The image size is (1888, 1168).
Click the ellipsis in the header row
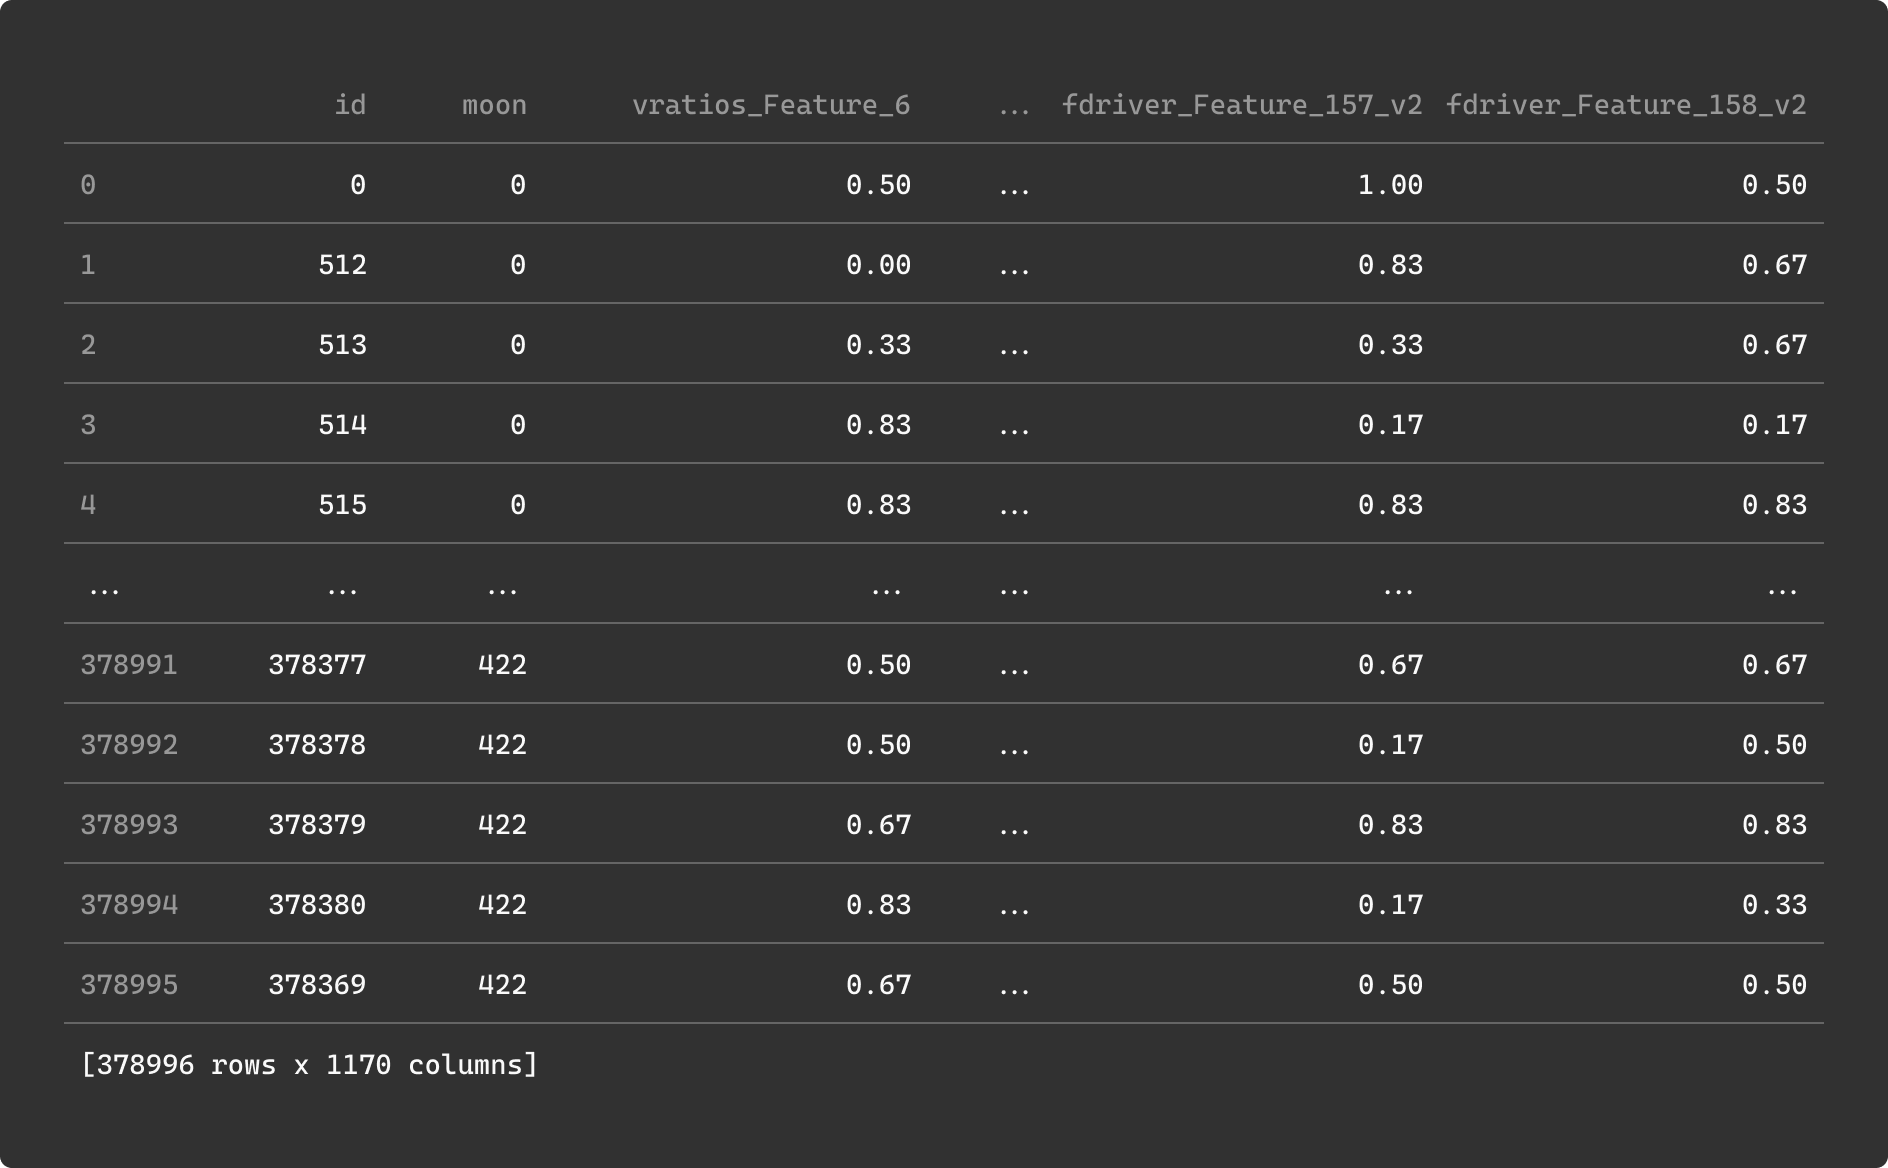coord(1013,106)
